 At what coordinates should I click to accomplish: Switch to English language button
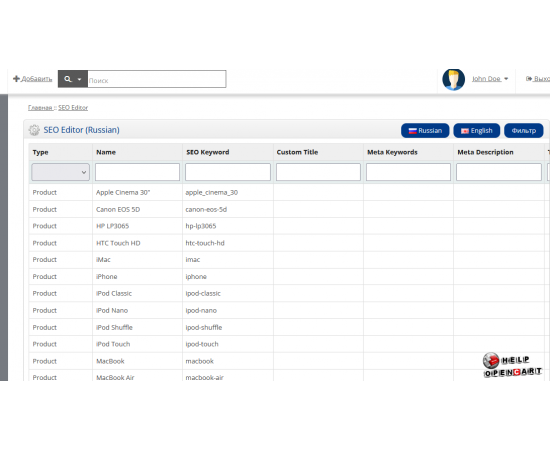[477, 131]
